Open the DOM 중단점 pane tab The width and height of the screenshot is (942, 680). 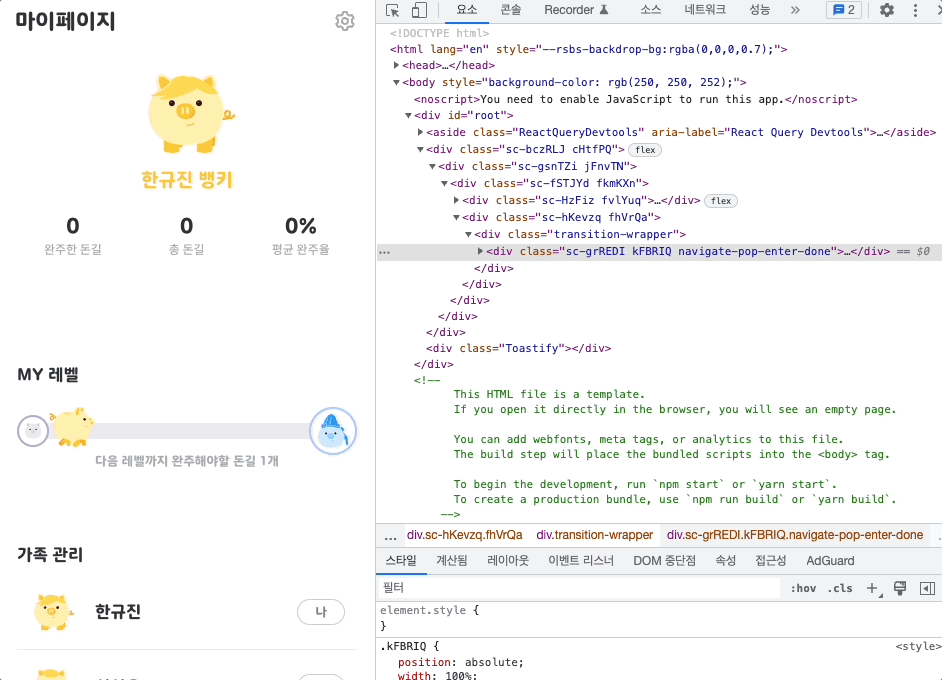(x=664, y=561)
